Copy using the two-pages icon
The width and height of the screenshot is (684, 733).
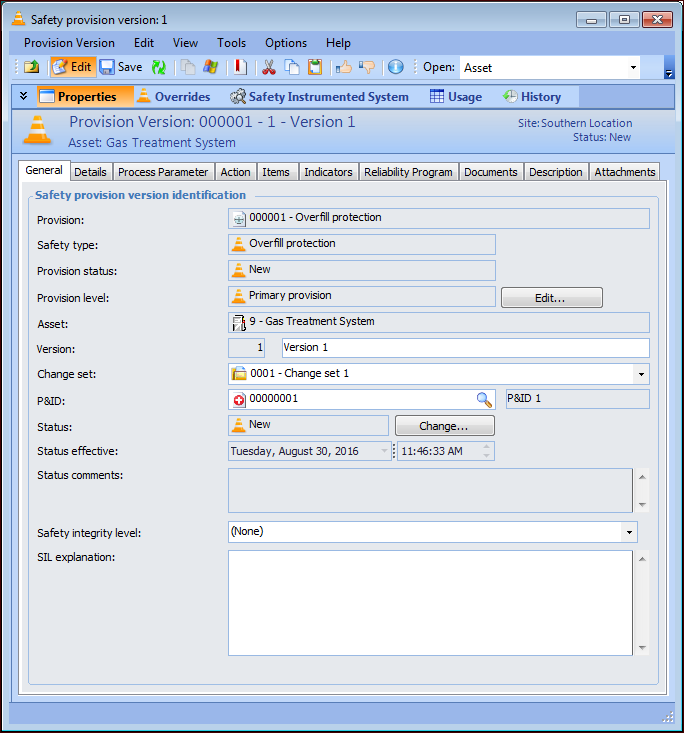click(x=292, y=67)
